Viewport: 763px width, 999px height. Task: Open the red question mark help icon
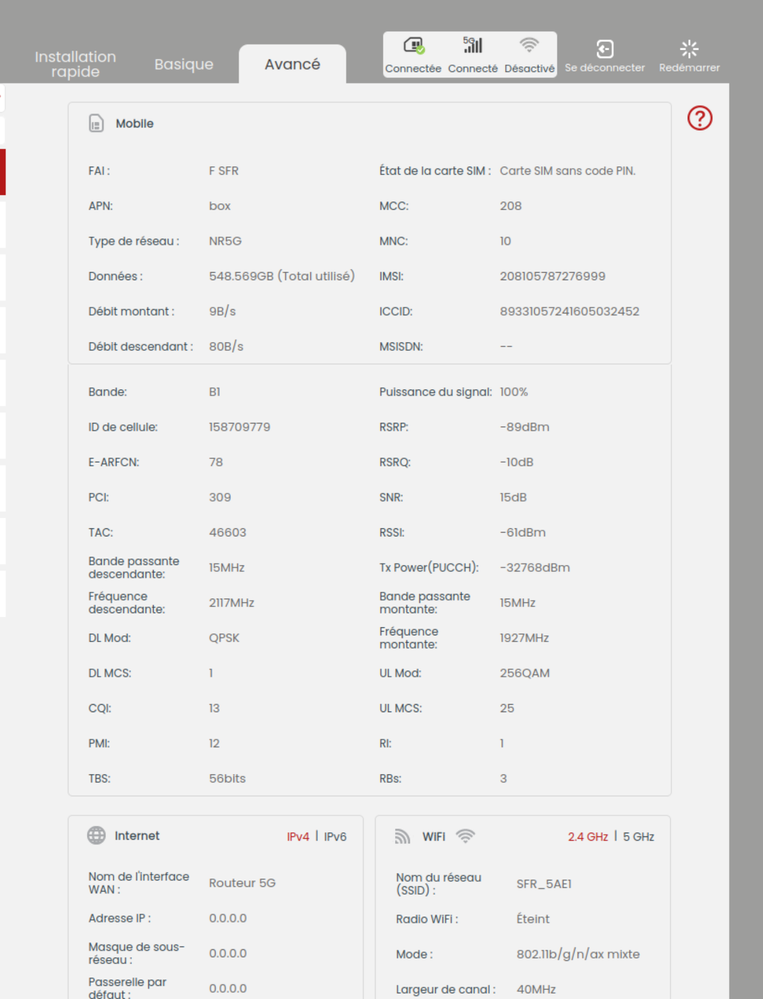pyautogui.click(x=699, y=118)
